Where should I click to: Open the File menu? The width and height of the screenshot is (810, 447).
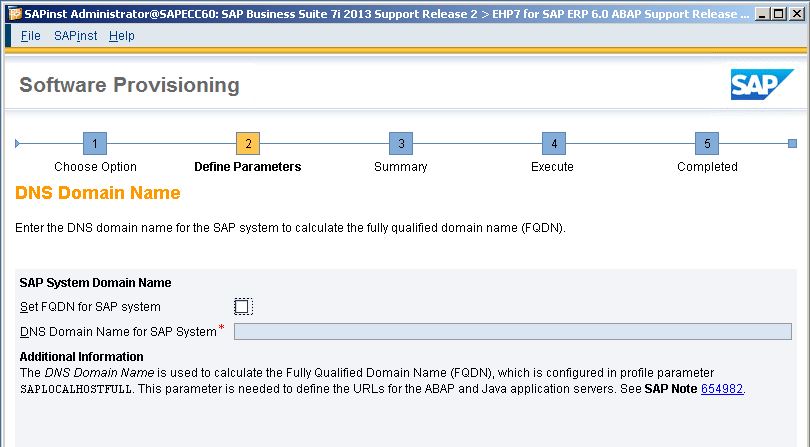[x=30, y=36]
